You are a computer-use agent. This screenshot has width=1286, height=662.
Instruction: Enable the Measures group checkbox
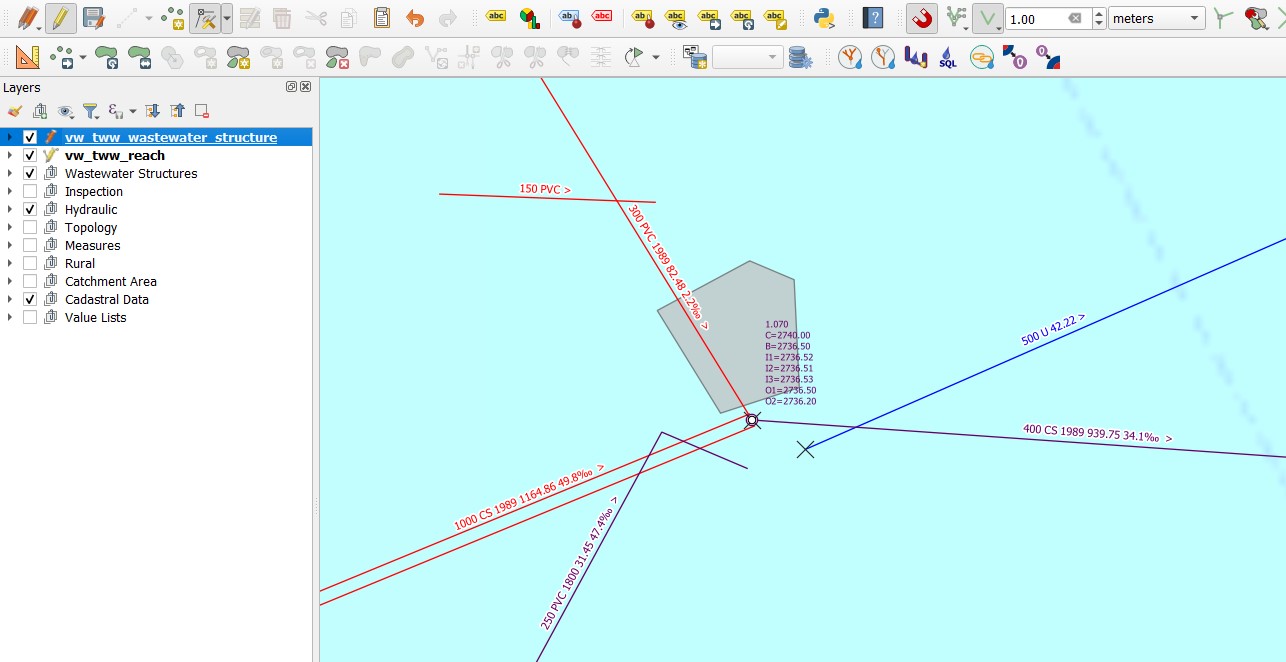(x=30, y=245)
